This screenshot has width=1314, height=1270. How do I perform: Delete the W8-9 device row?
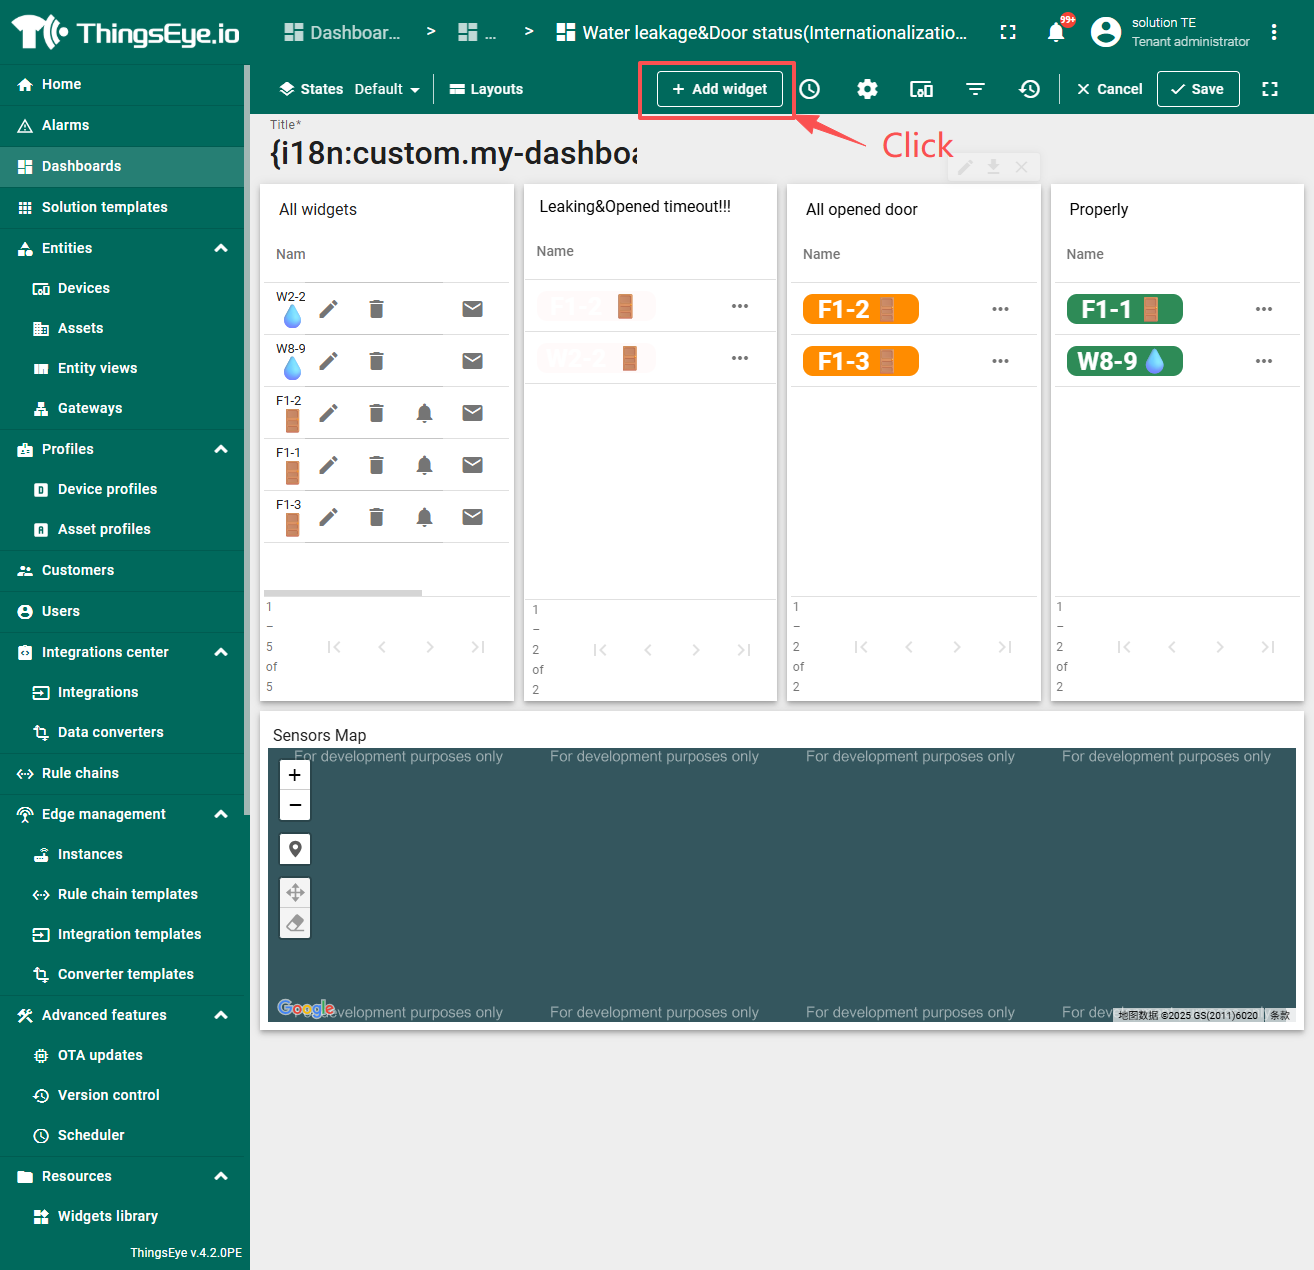tap(376, 361)
